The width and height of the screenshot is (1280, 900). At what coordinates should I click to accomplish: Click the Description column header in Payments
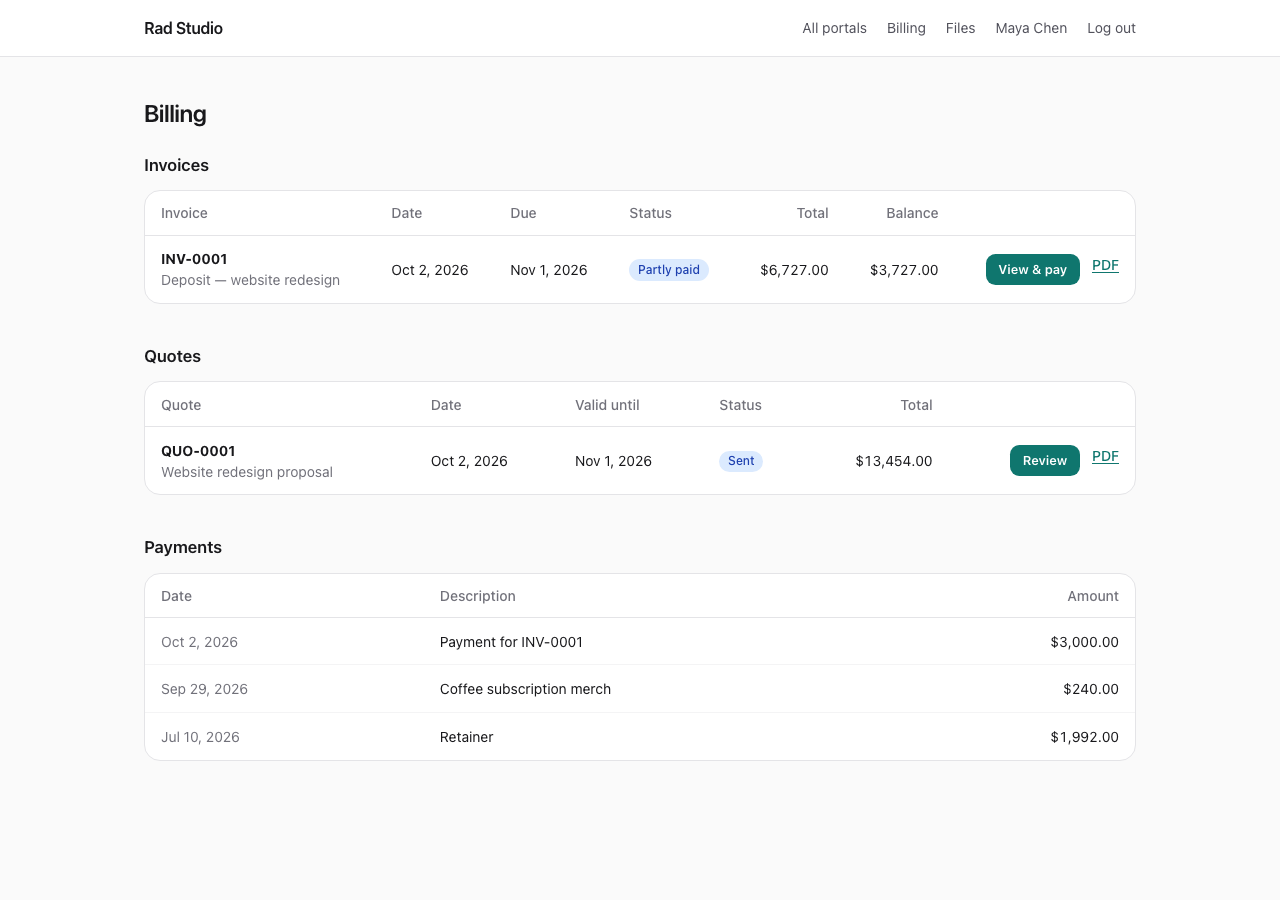coord(478,596)
